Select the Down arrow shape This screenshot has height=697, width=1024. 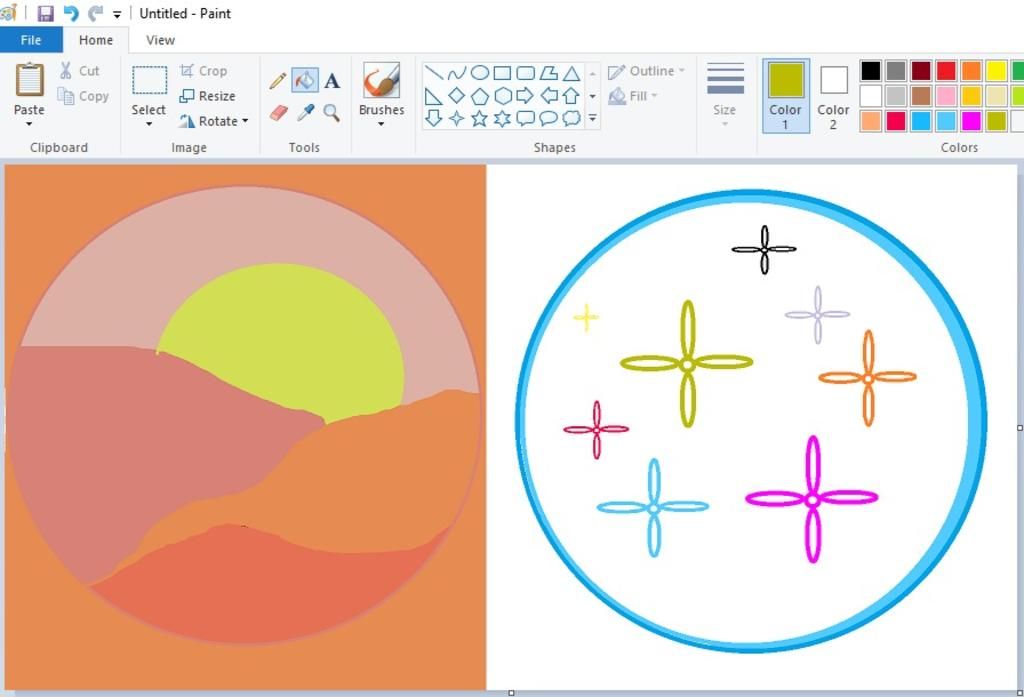(x=434, y=118)
